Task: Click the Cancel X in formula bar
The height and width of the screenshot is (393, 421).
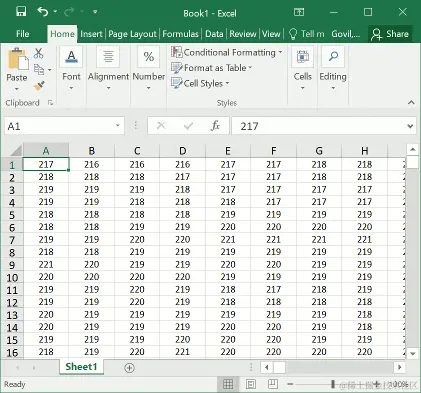Action: point(161,126)
